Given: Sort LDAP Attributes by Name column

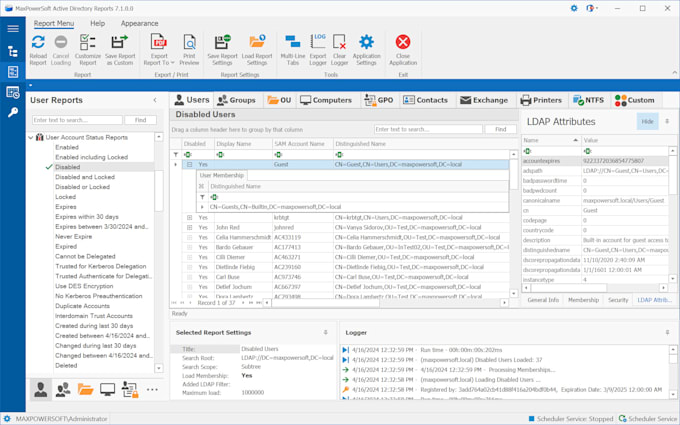Looking at the screenshot, I should (x=551, y=140).
